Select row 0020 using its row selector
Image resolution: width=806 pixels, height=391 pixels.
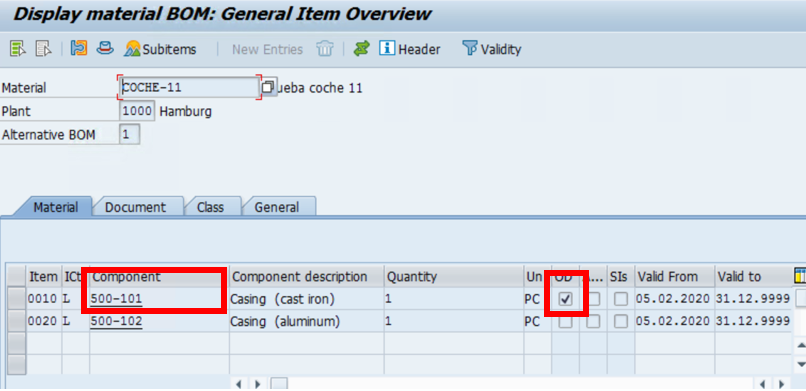16,322
